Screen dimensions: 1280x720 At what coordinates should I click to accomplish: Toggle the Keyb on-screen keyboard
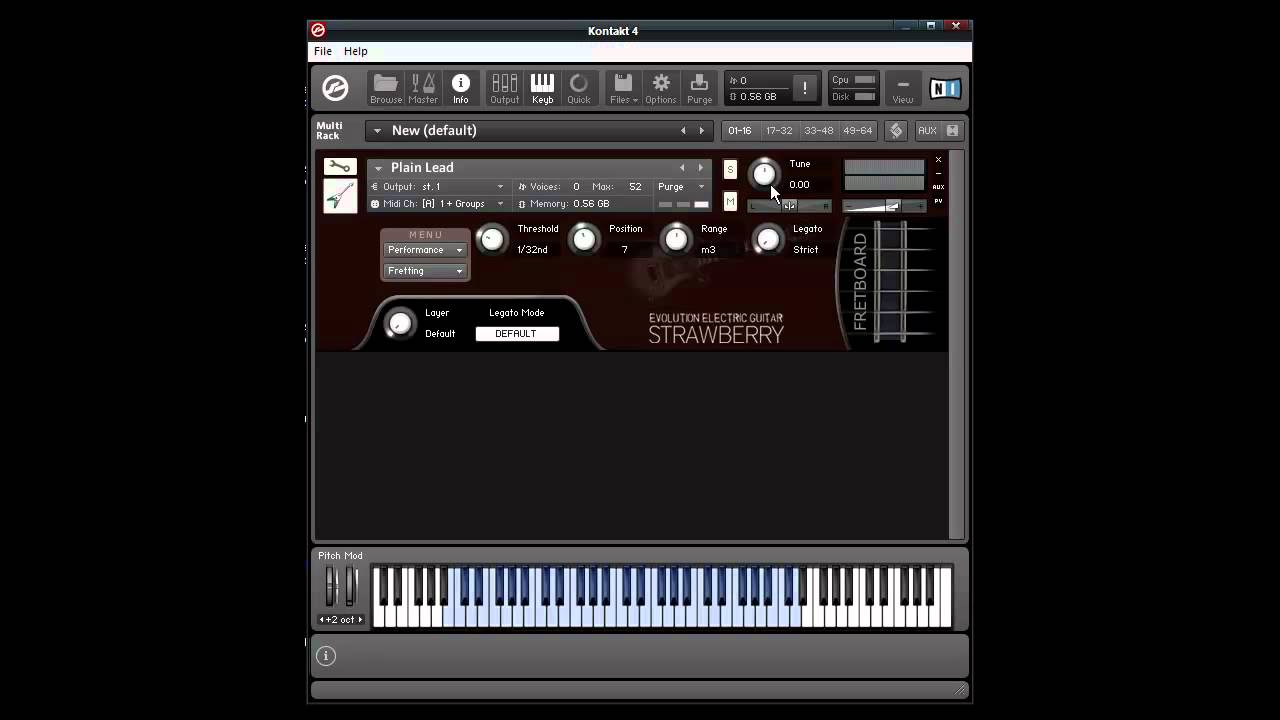tap(542, 89)
